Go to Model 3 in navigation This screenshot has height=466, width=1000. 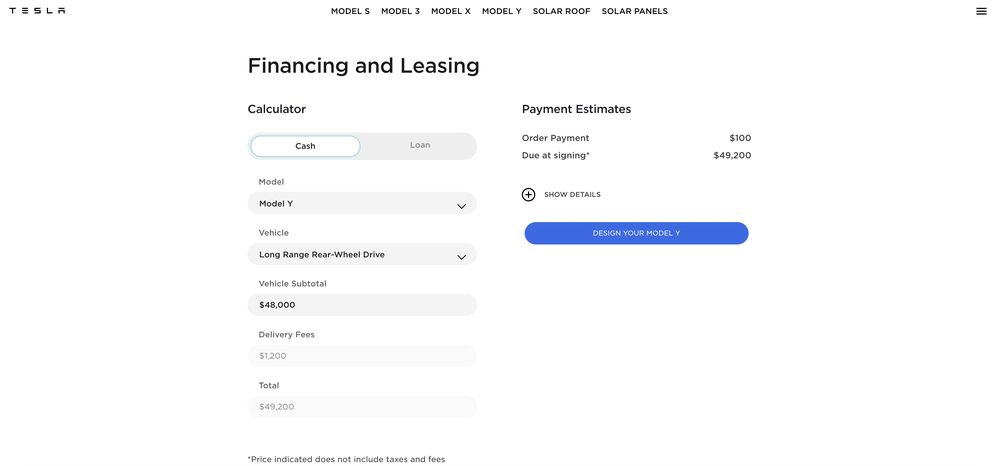[400, 11]
